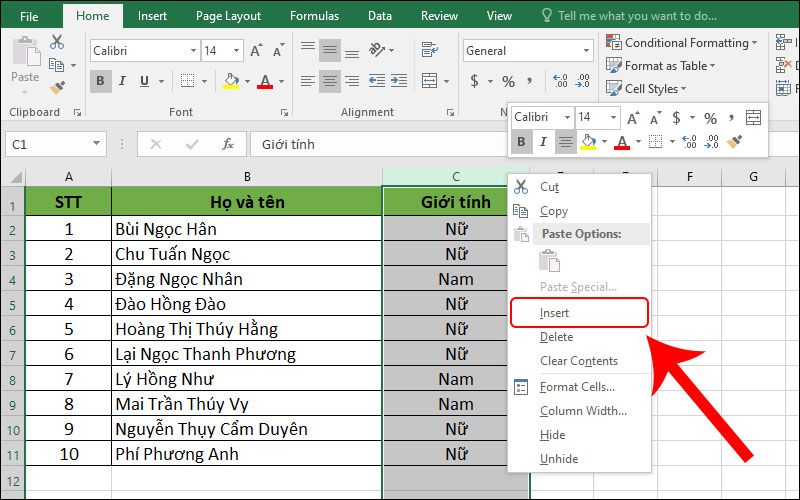Viewport: 800px width, 500px height.
Task: Apply Accounting dollar format in ribbon
Action: (x=474, y=81)
